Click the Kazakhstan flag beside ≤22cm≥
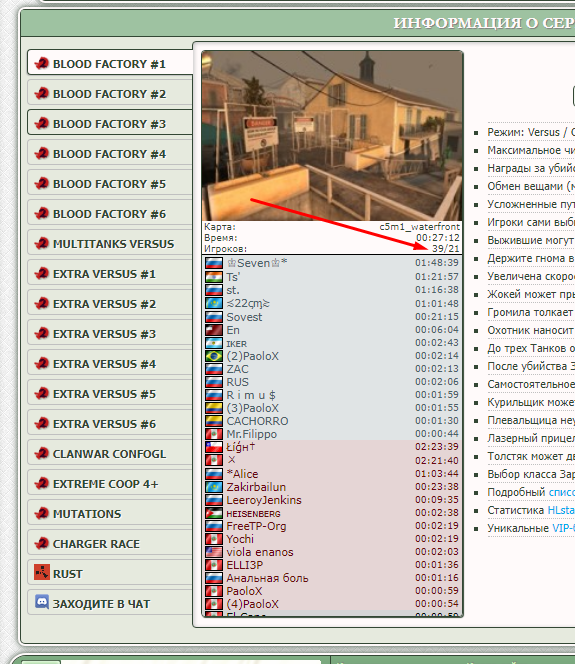Viewport: 575px width, 664px height. point(214,303)
